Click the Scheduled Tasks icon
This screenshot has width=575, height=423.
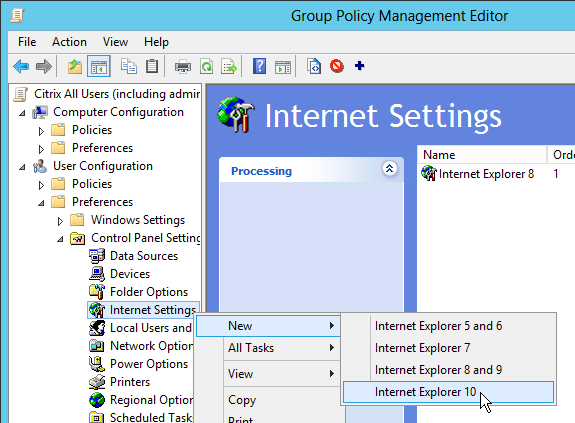97,418
